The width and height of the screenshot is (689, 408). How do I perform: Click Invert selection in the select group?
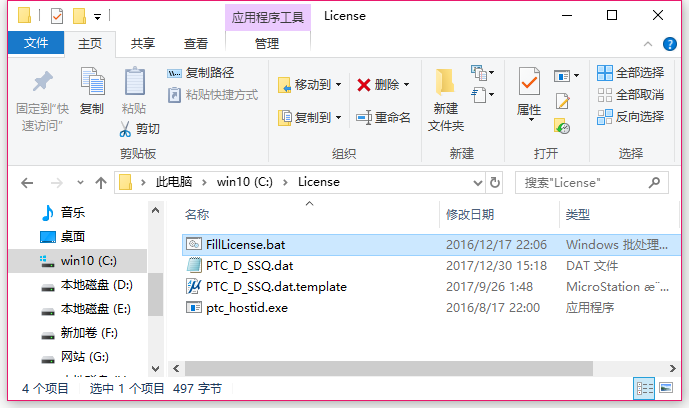click(630, 117)
